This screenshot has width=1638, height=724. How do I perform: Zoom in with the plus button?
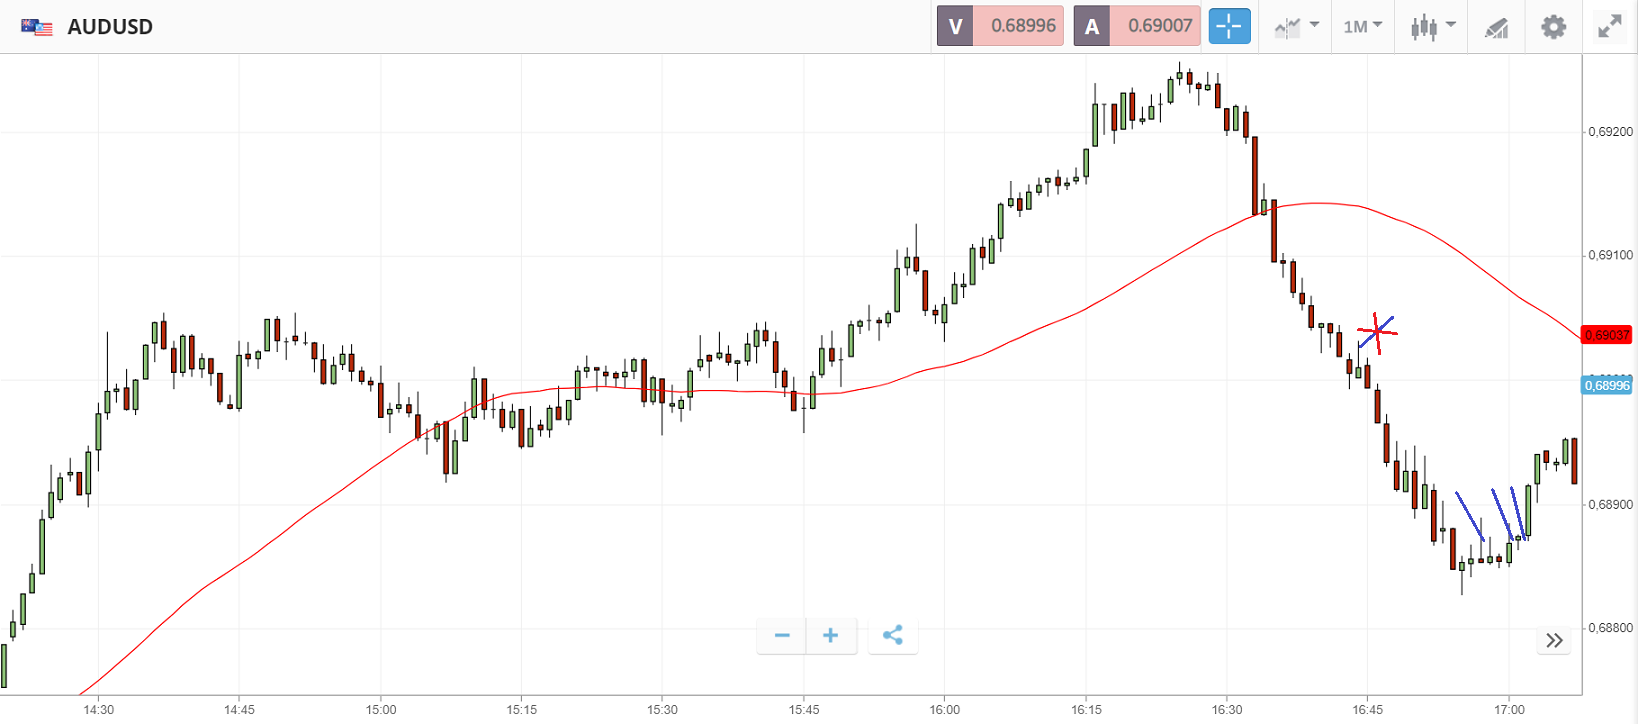point(830,635)
